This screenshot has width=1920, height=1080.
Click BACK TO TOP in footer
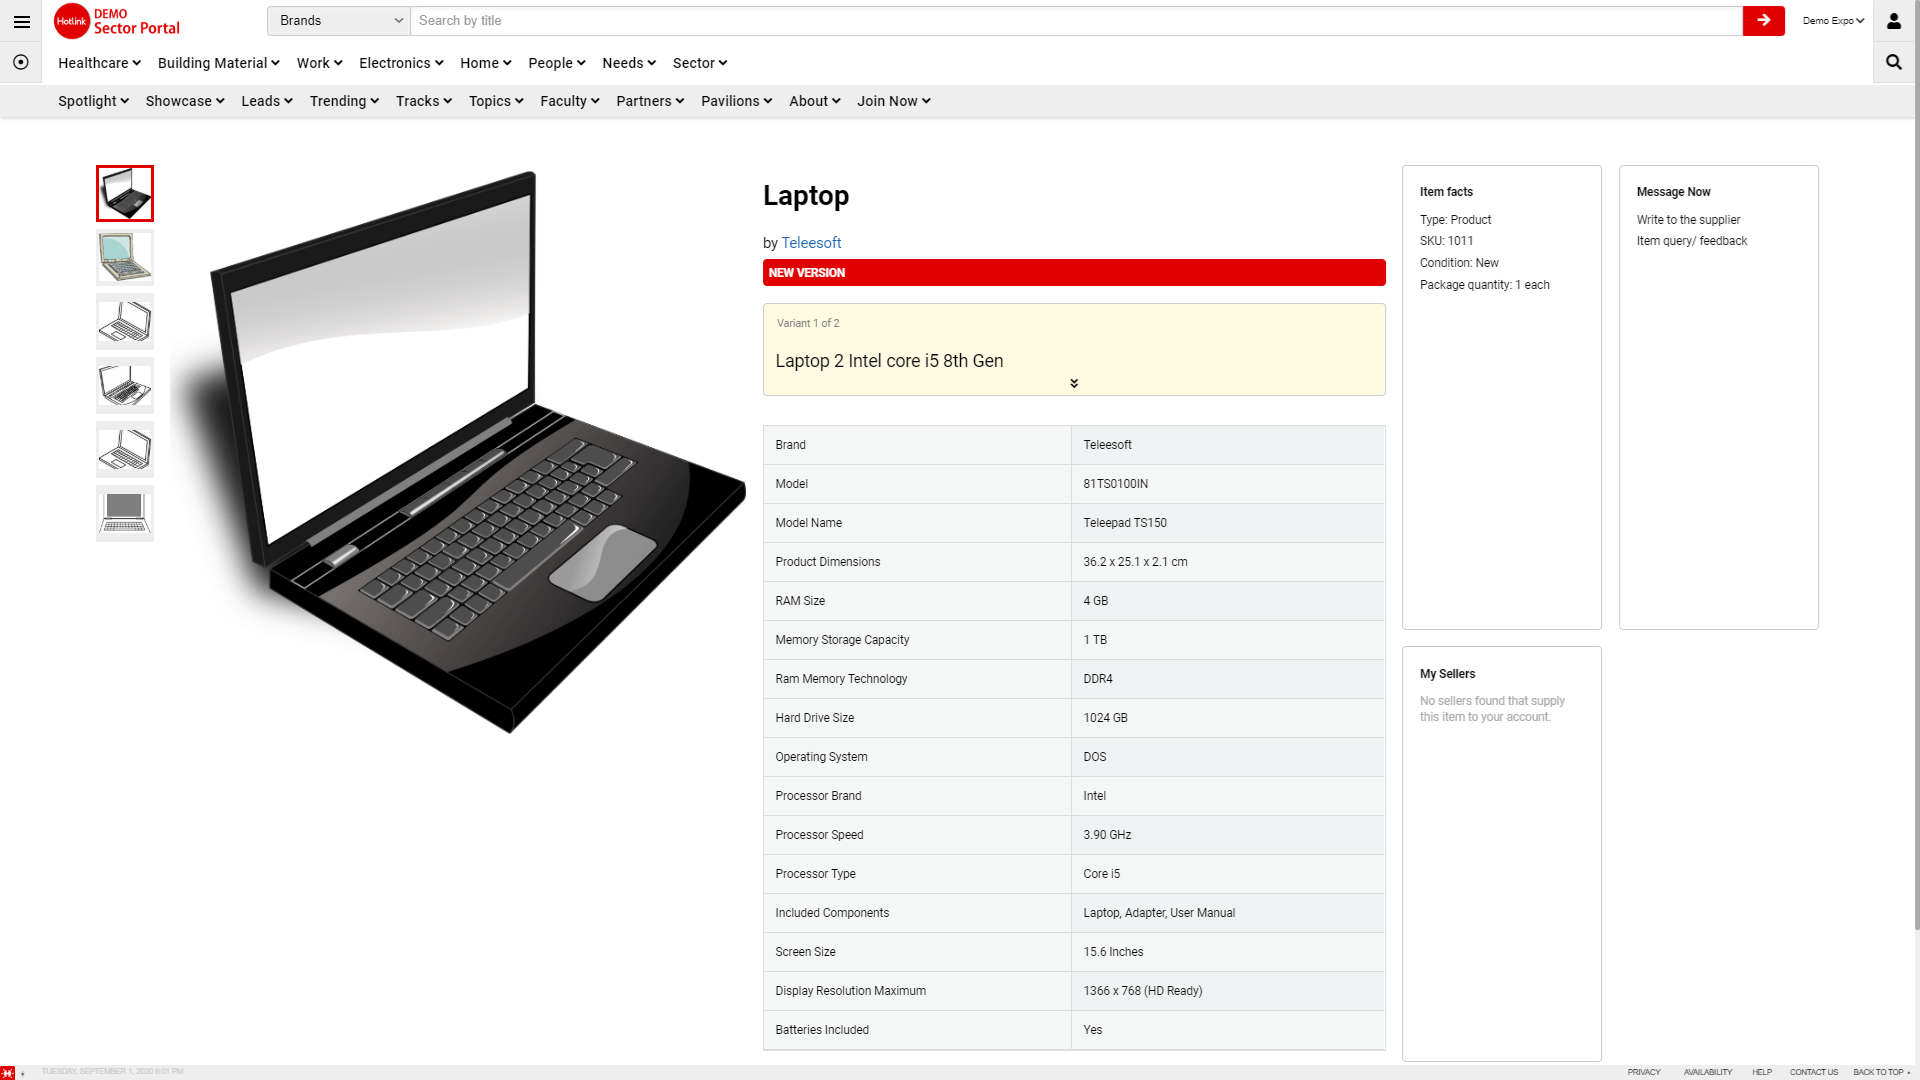1881,1072
